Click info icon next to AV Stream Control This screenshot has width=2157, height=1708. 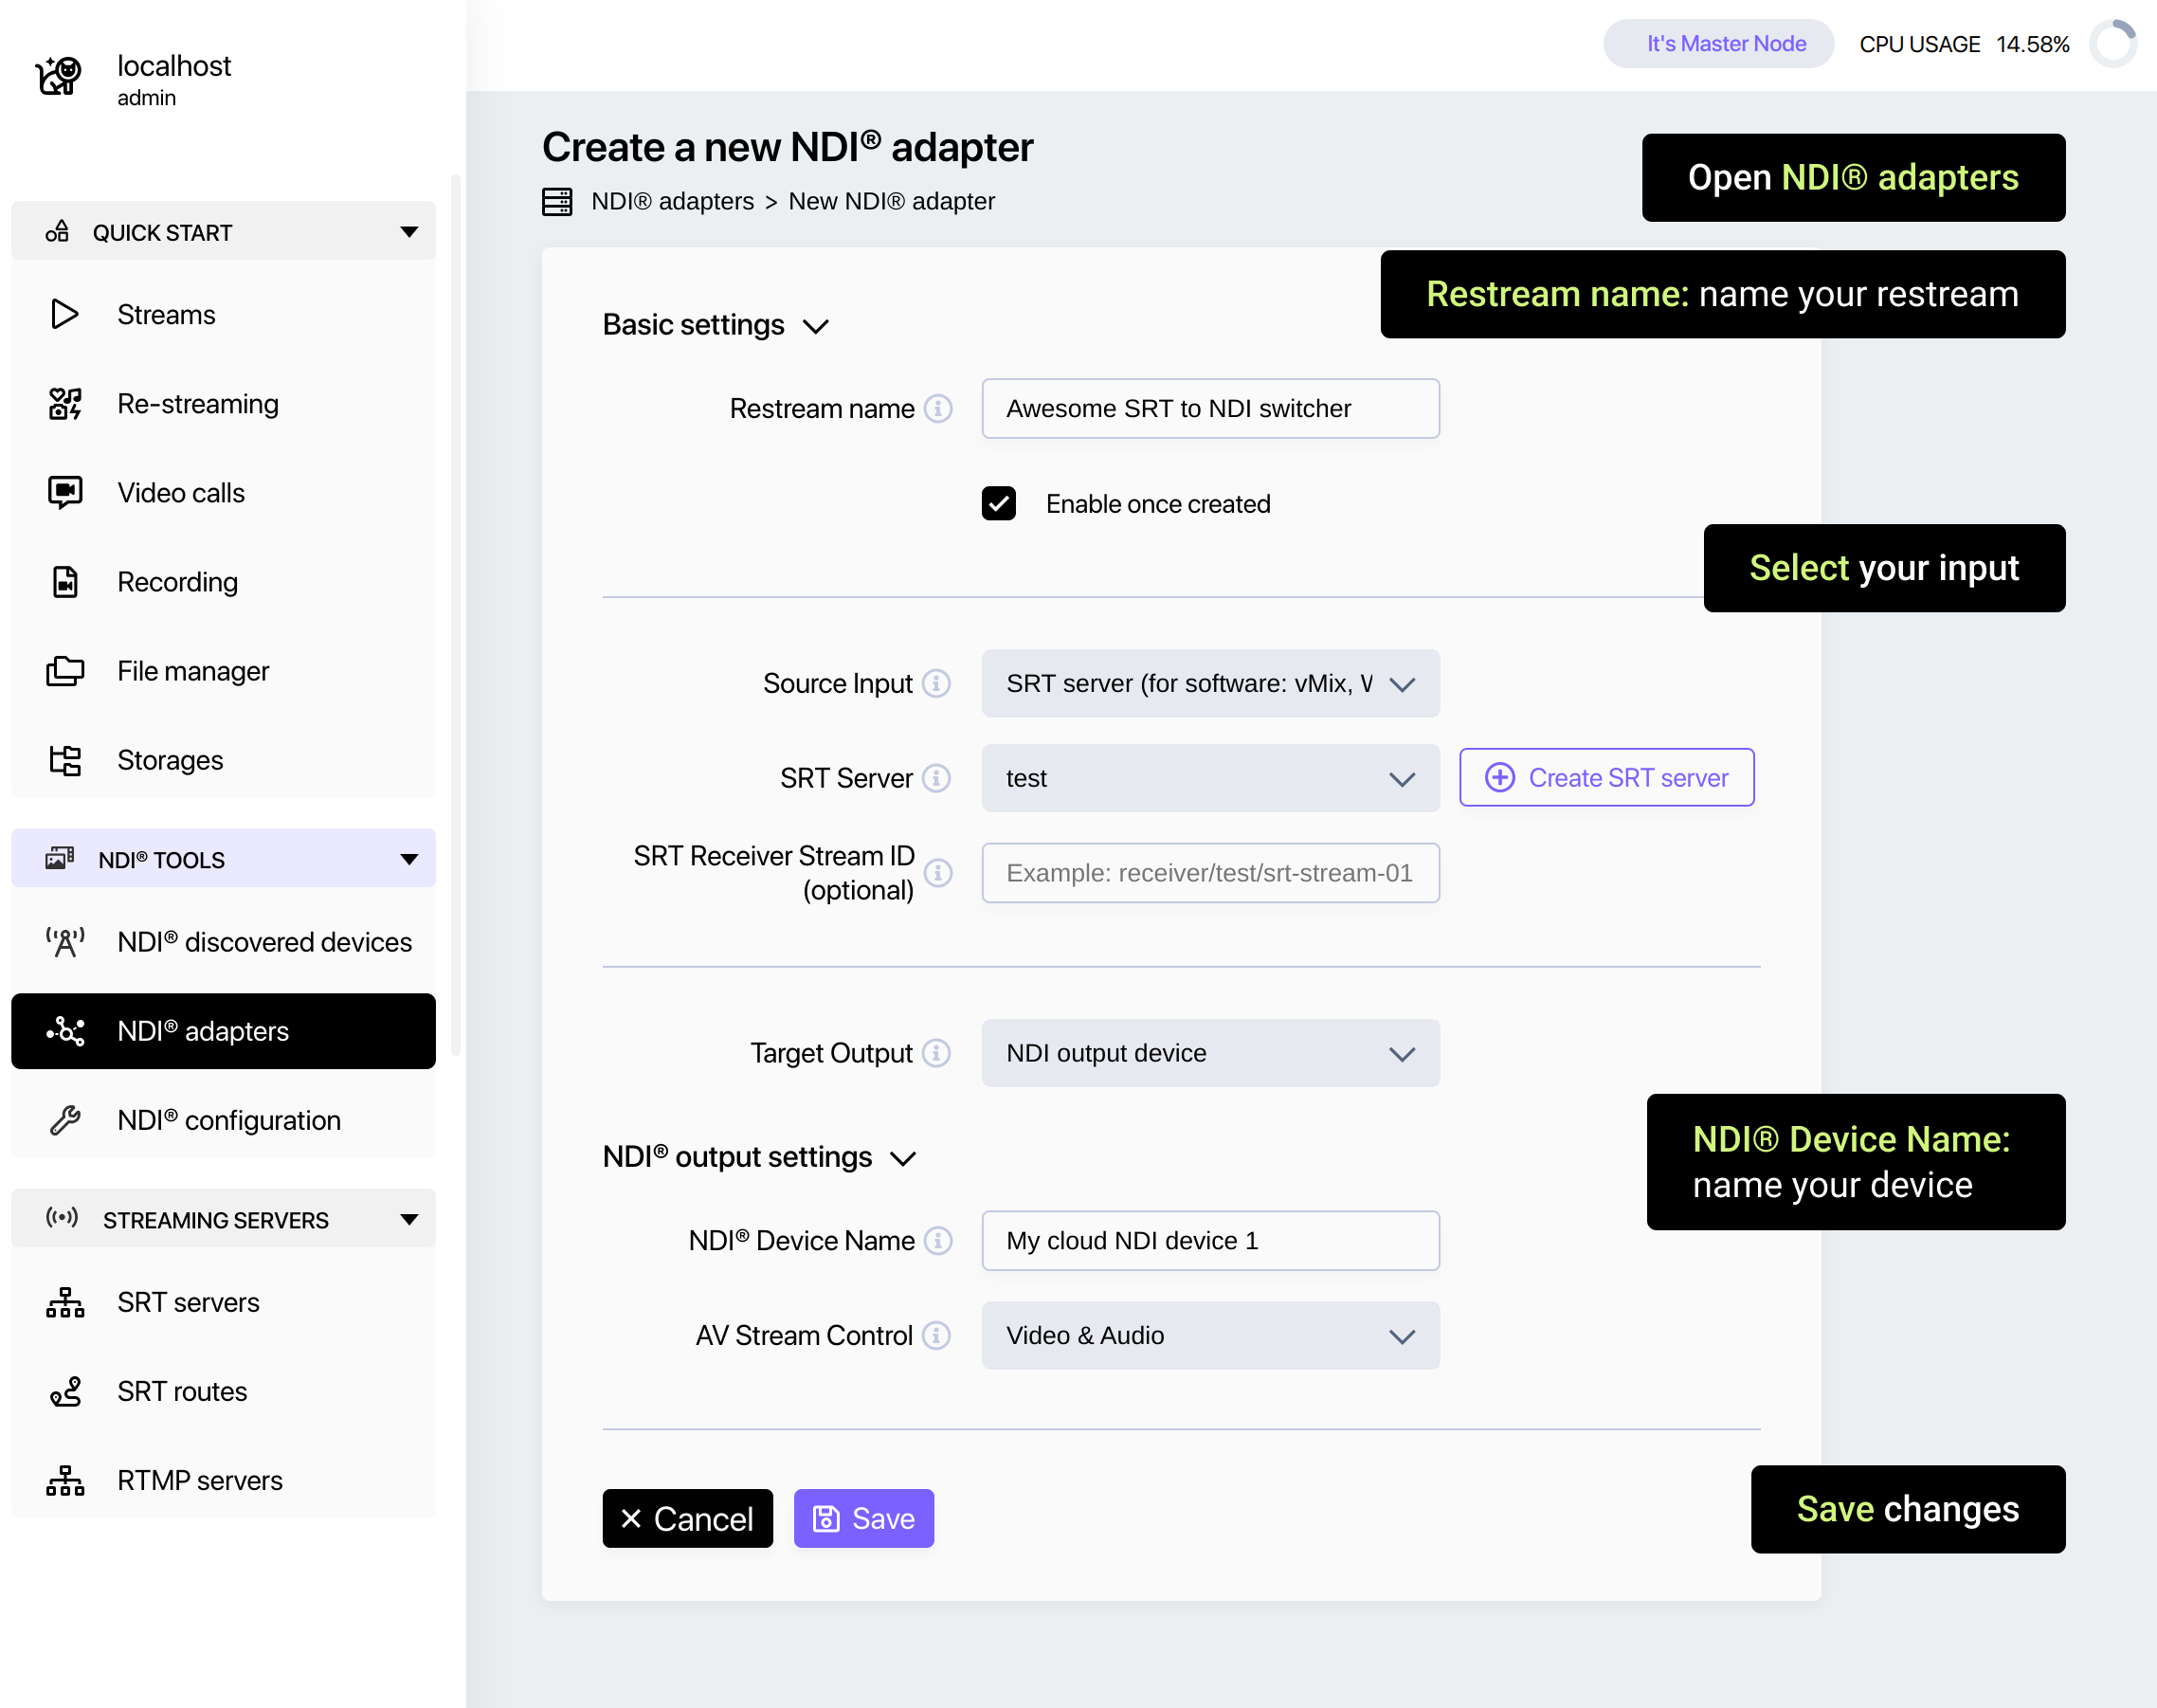click(x=936, y=1335)
